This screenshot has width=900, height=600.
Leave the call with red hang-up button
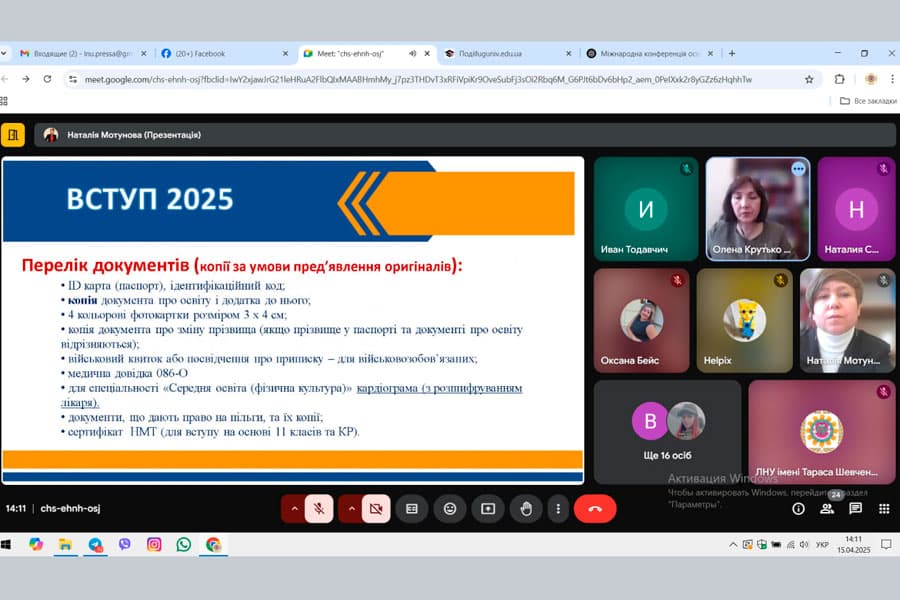595,509
